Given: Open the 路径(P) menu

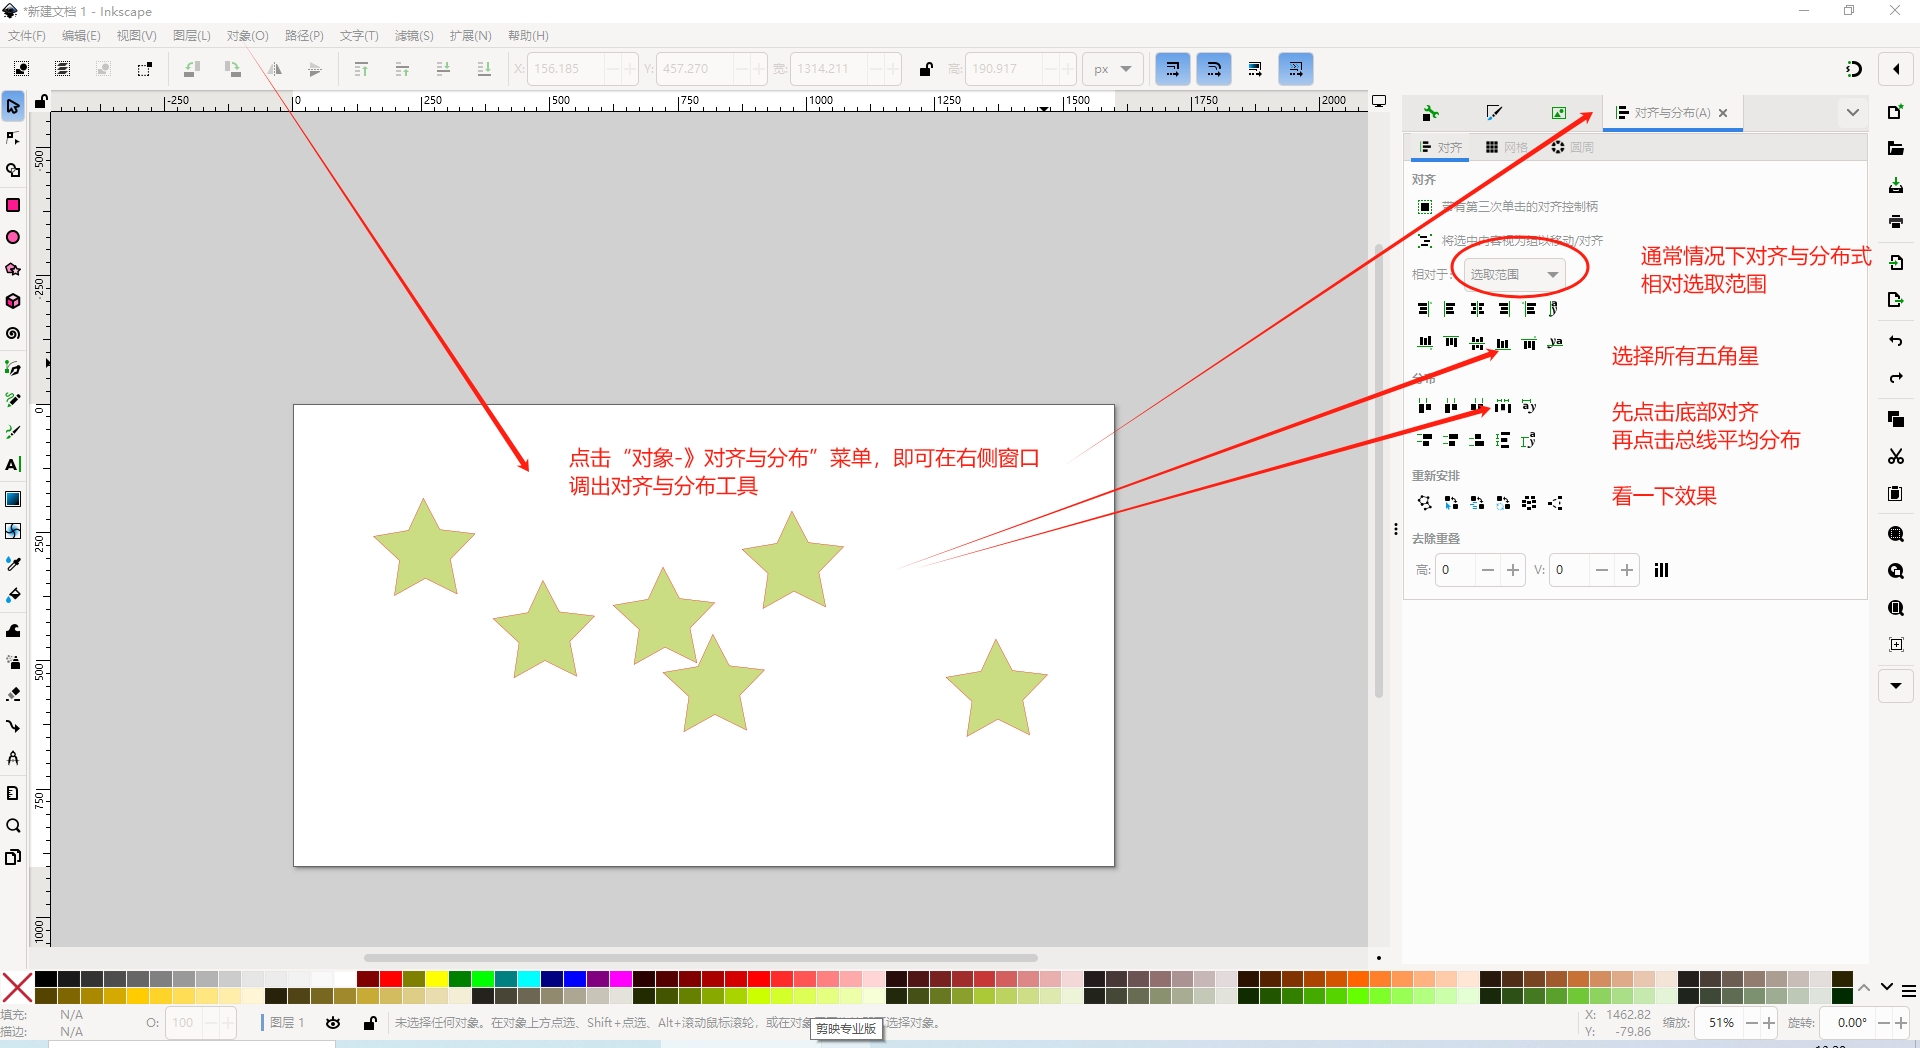Looking at the screenshot, I should pyautogui.click(x=304, y=36).
